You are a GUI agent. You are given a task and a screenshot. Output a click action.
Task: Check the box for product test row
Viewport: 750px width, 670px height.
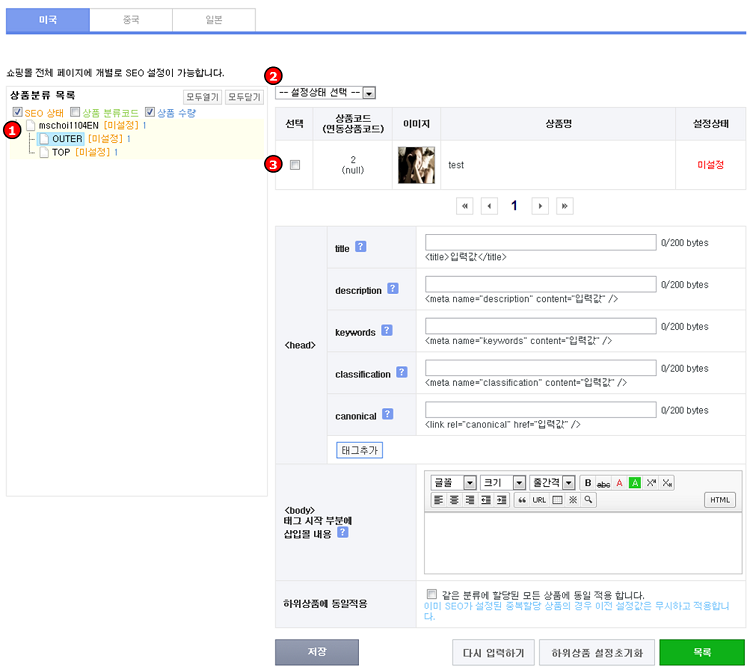[x=294, y=165]
